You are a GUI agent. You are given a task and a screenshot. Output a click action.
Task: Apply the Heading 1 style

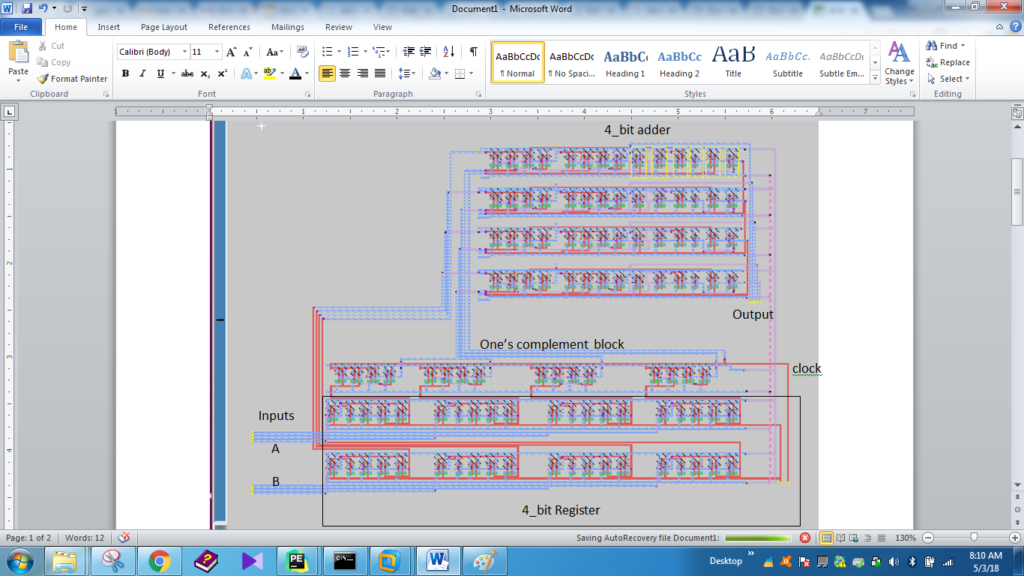(625, 62)
